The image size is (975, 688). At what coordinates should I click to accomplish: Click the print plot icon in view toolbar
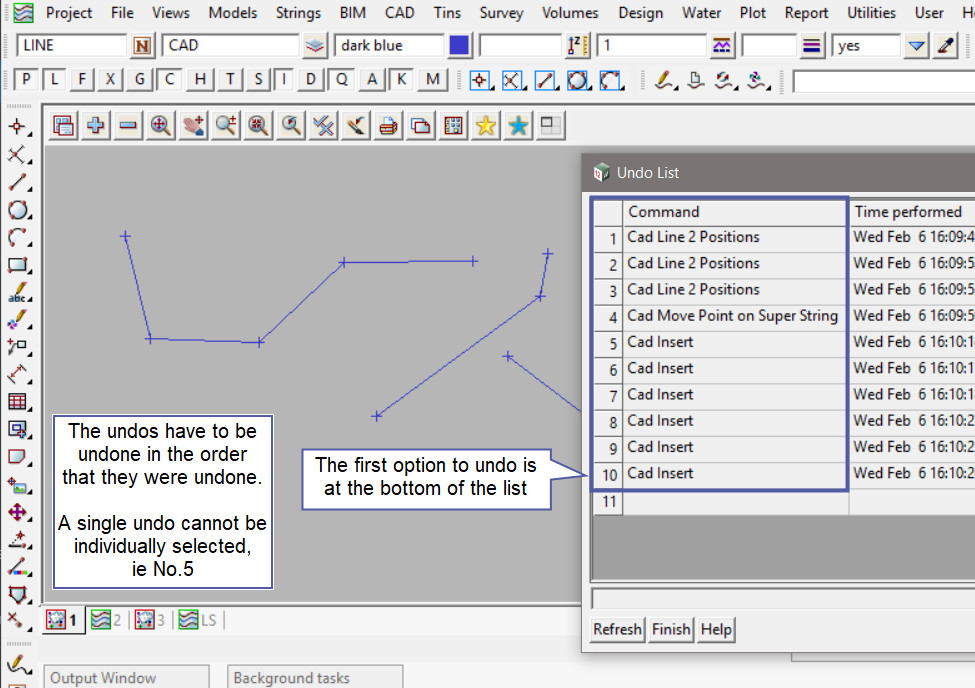pos(388,126)
